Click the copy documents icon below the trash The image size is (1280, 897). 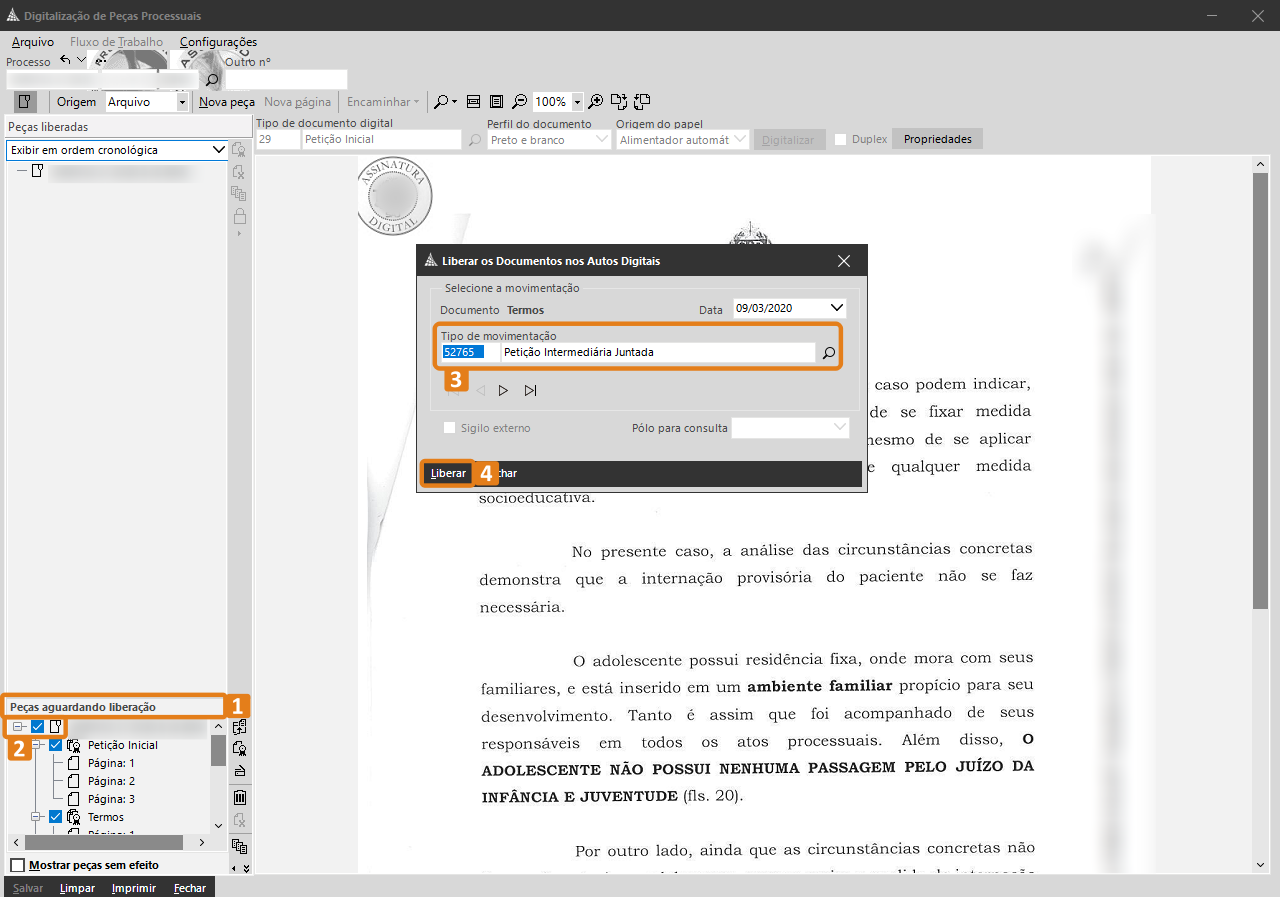coord(239,846)
